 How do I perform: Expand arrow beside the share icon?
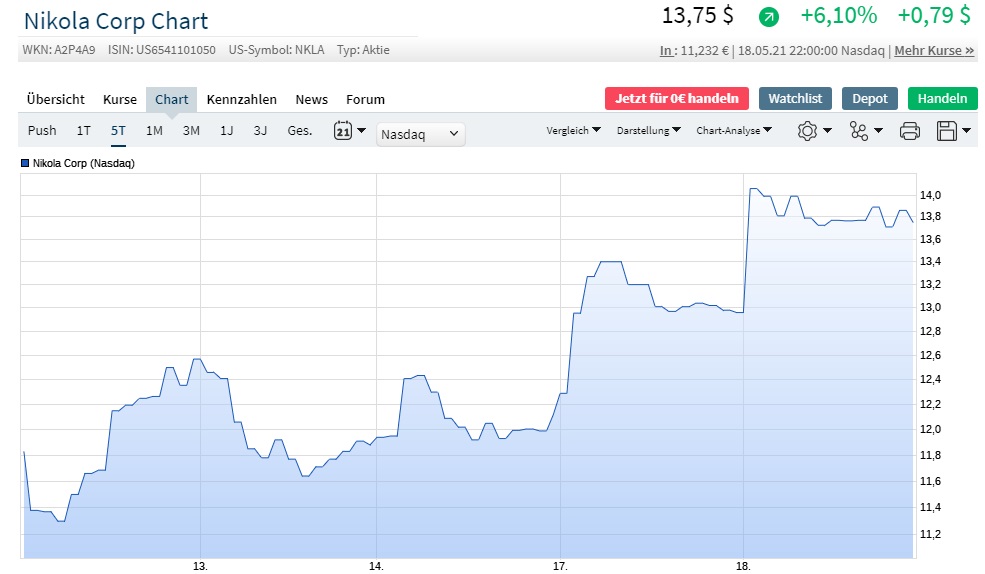point(878,131)
